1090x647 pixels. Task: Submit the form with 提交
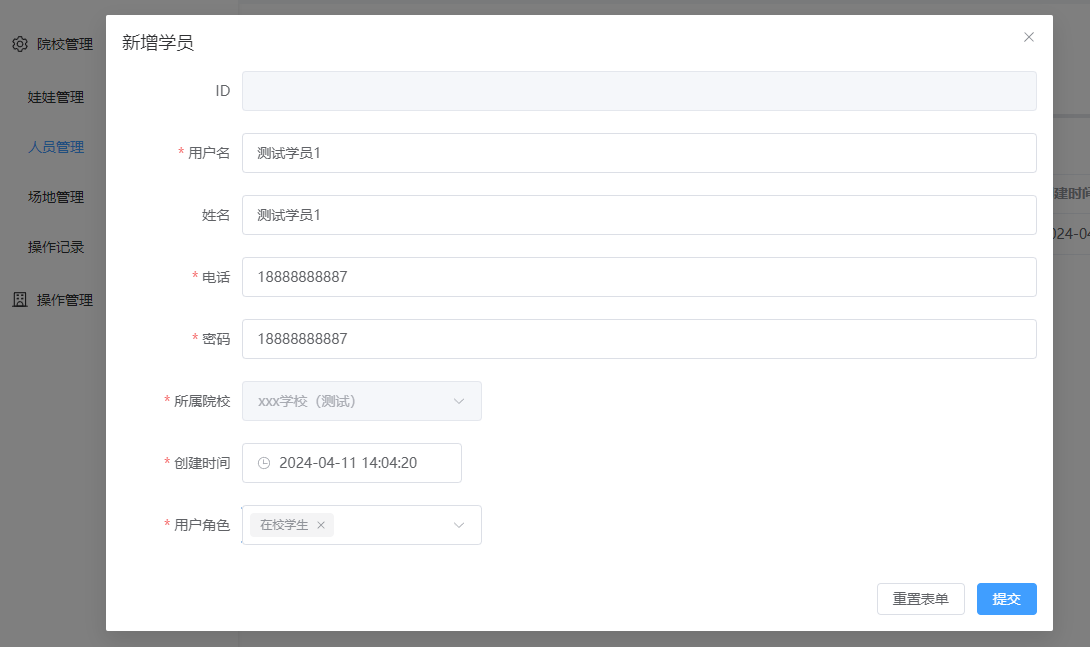1007,599
